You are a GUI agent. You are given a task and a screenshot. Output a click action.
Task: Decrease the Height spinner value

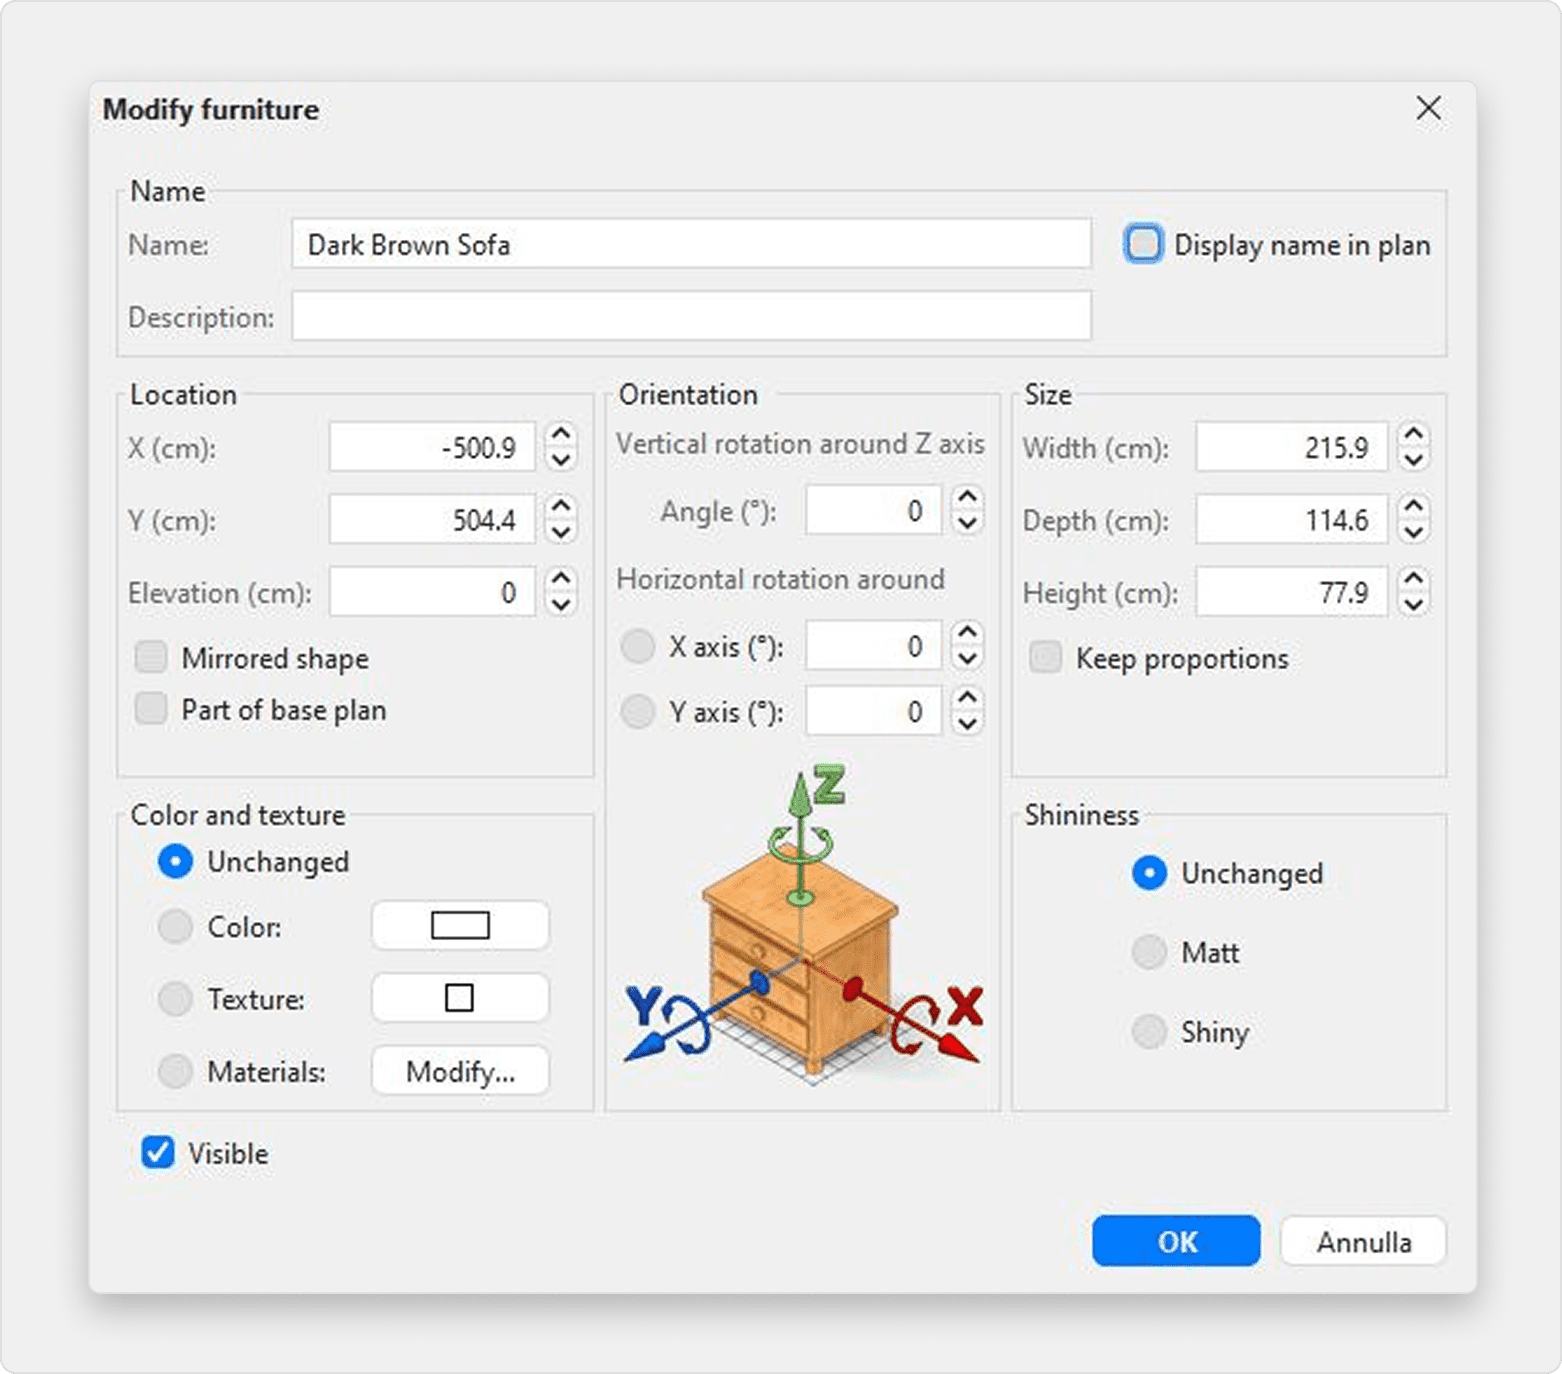pos(1412,605)
